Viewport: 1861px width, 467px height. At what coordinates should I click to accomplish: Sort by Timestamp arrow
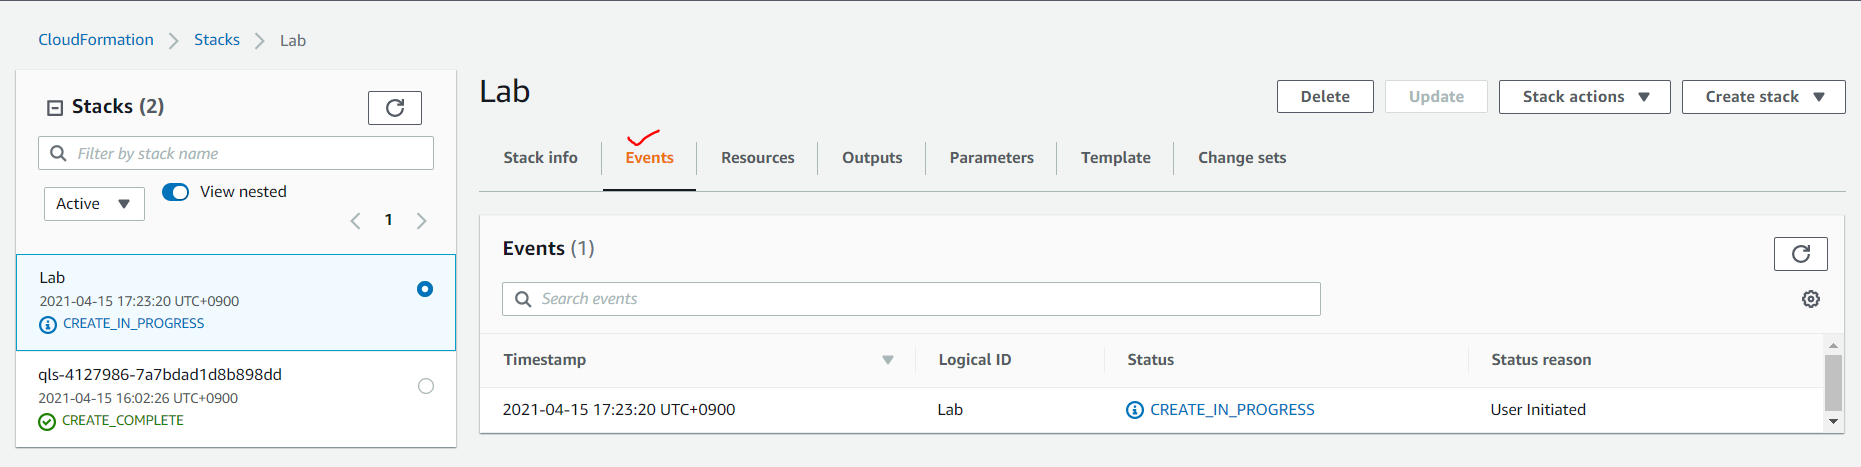point(888,360)
